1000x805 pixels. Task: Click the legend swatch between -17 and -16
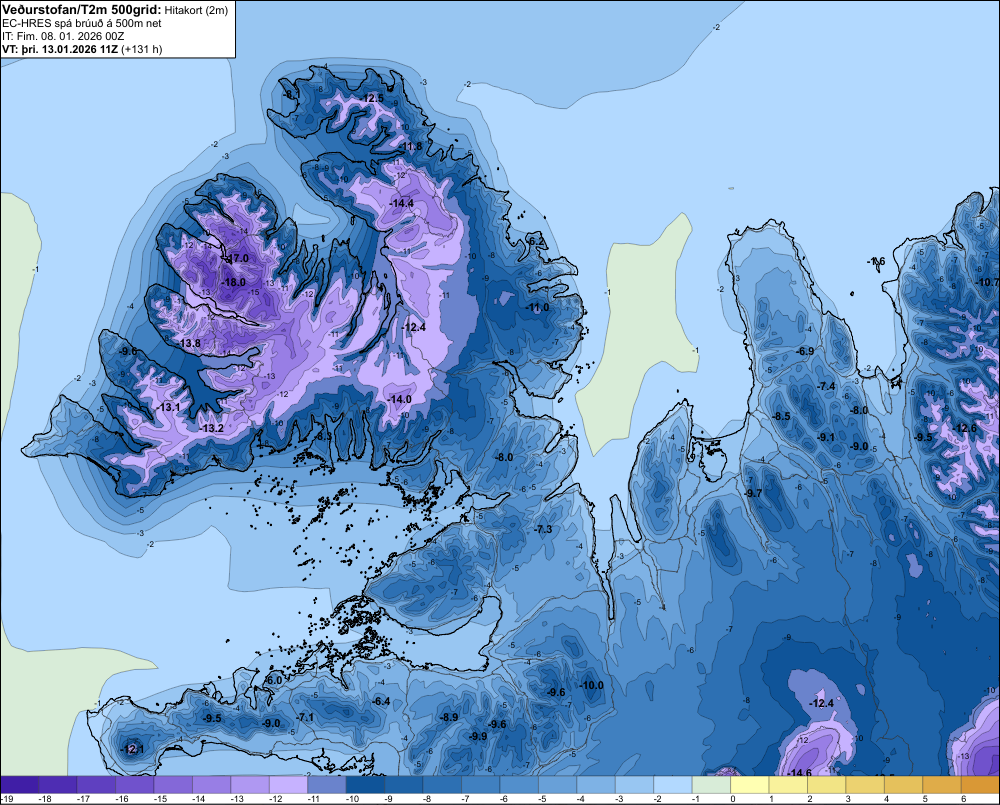tap(96, 785)
